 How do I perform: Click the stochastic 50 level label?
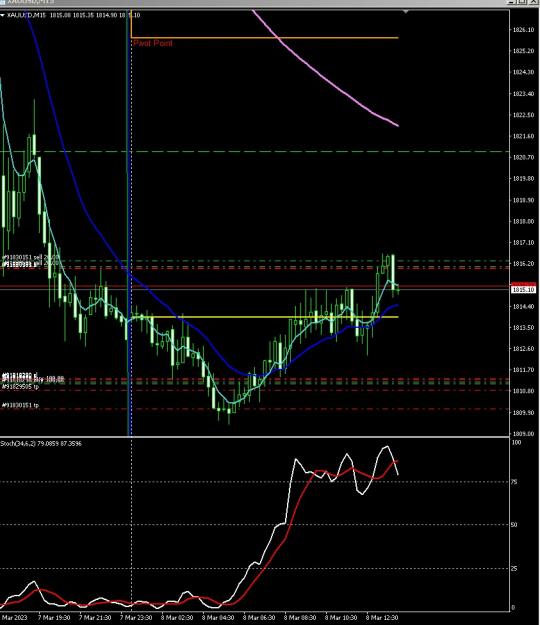[x=514, y=525]
